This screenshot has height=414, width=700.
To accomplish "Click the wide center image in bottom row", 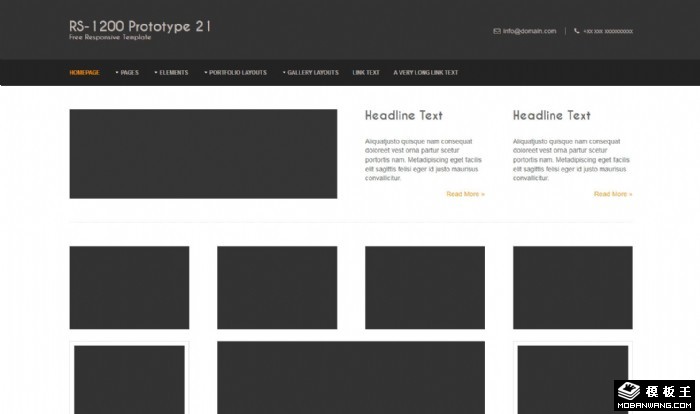I will (x=351, y=377).
